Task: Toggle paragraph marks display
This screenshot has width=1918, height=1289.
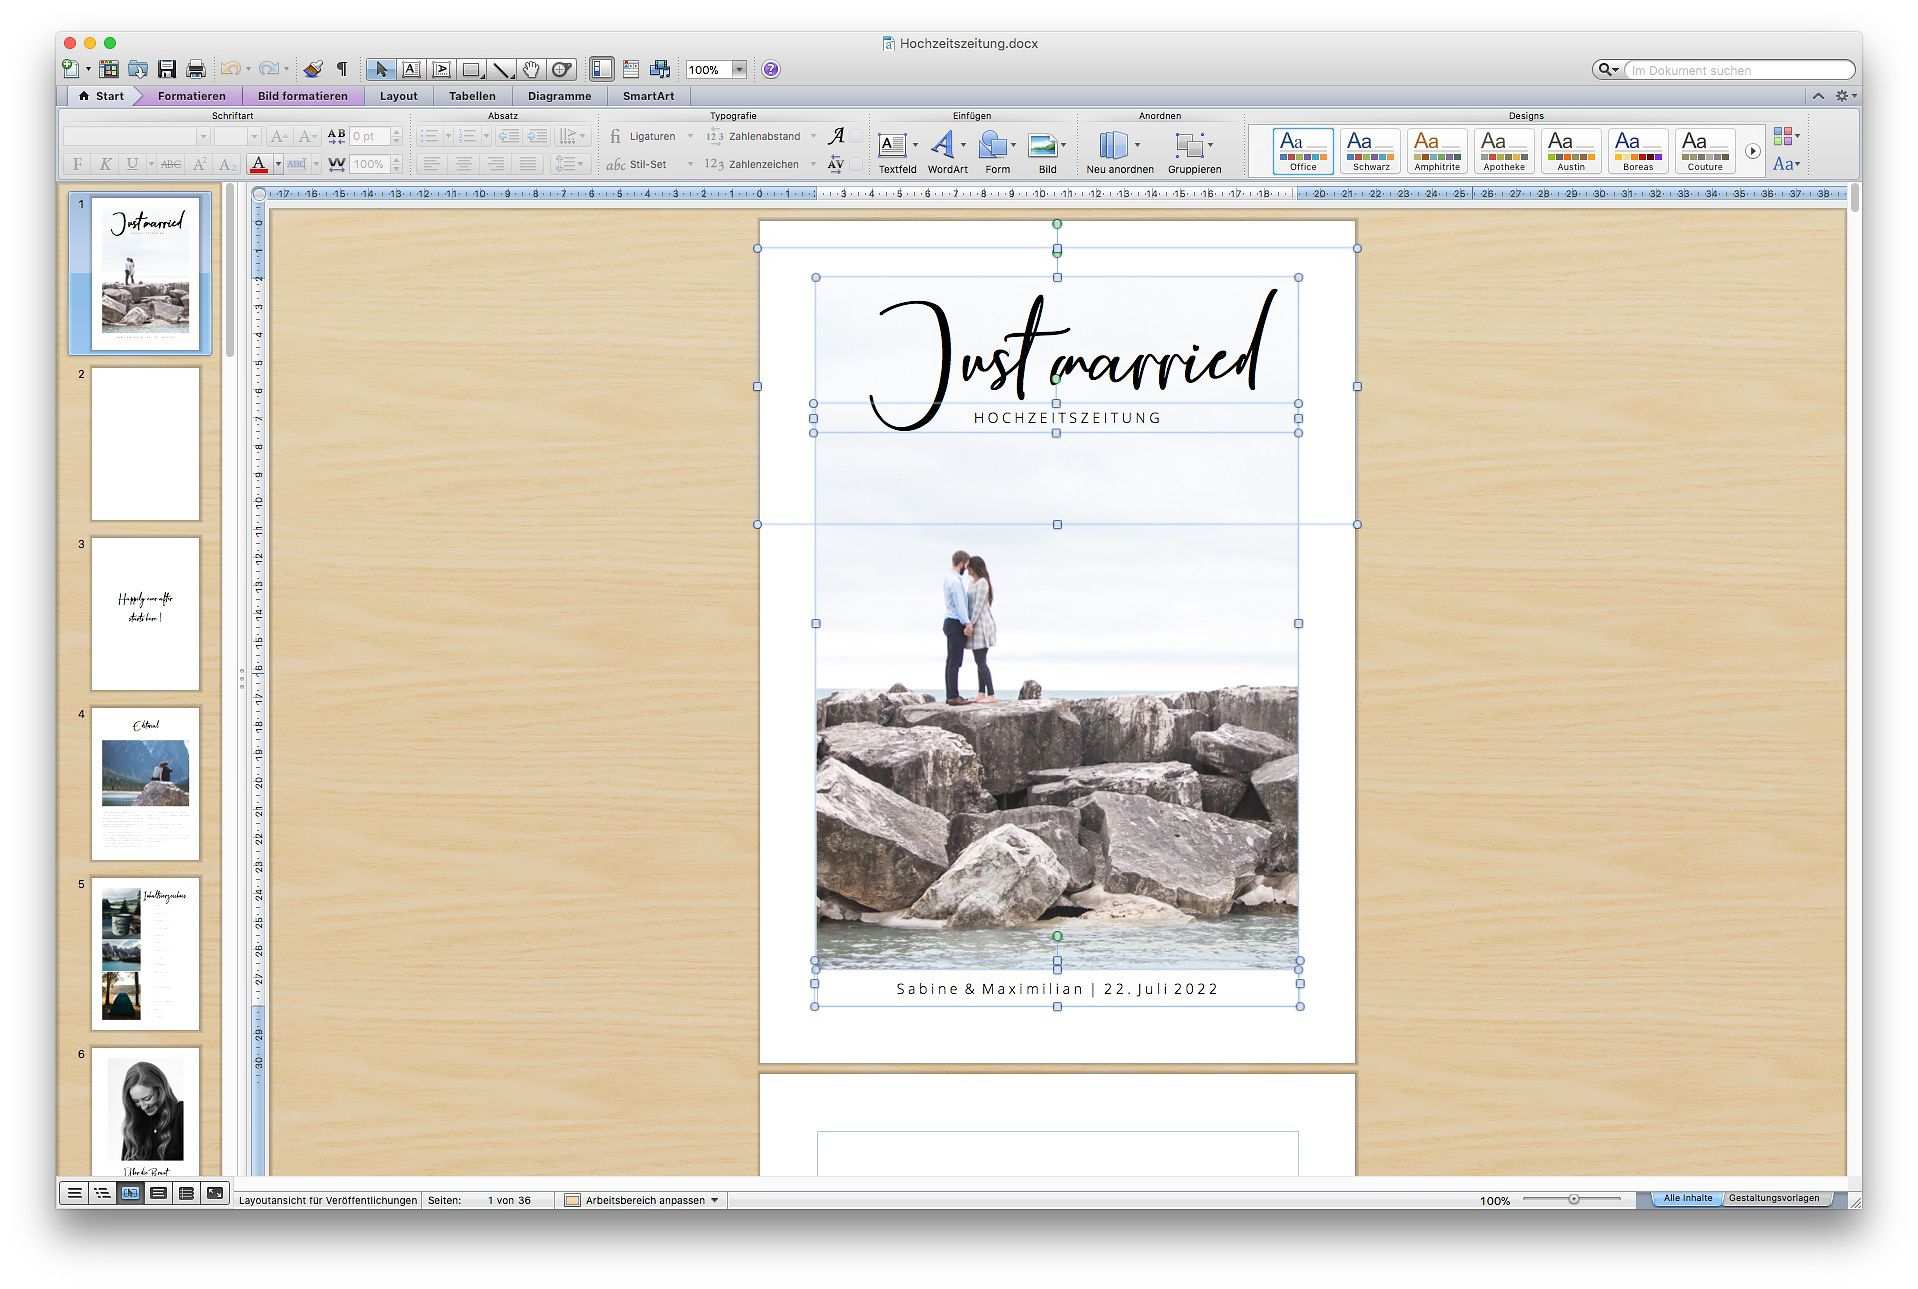Action: (x=342, y=69)
